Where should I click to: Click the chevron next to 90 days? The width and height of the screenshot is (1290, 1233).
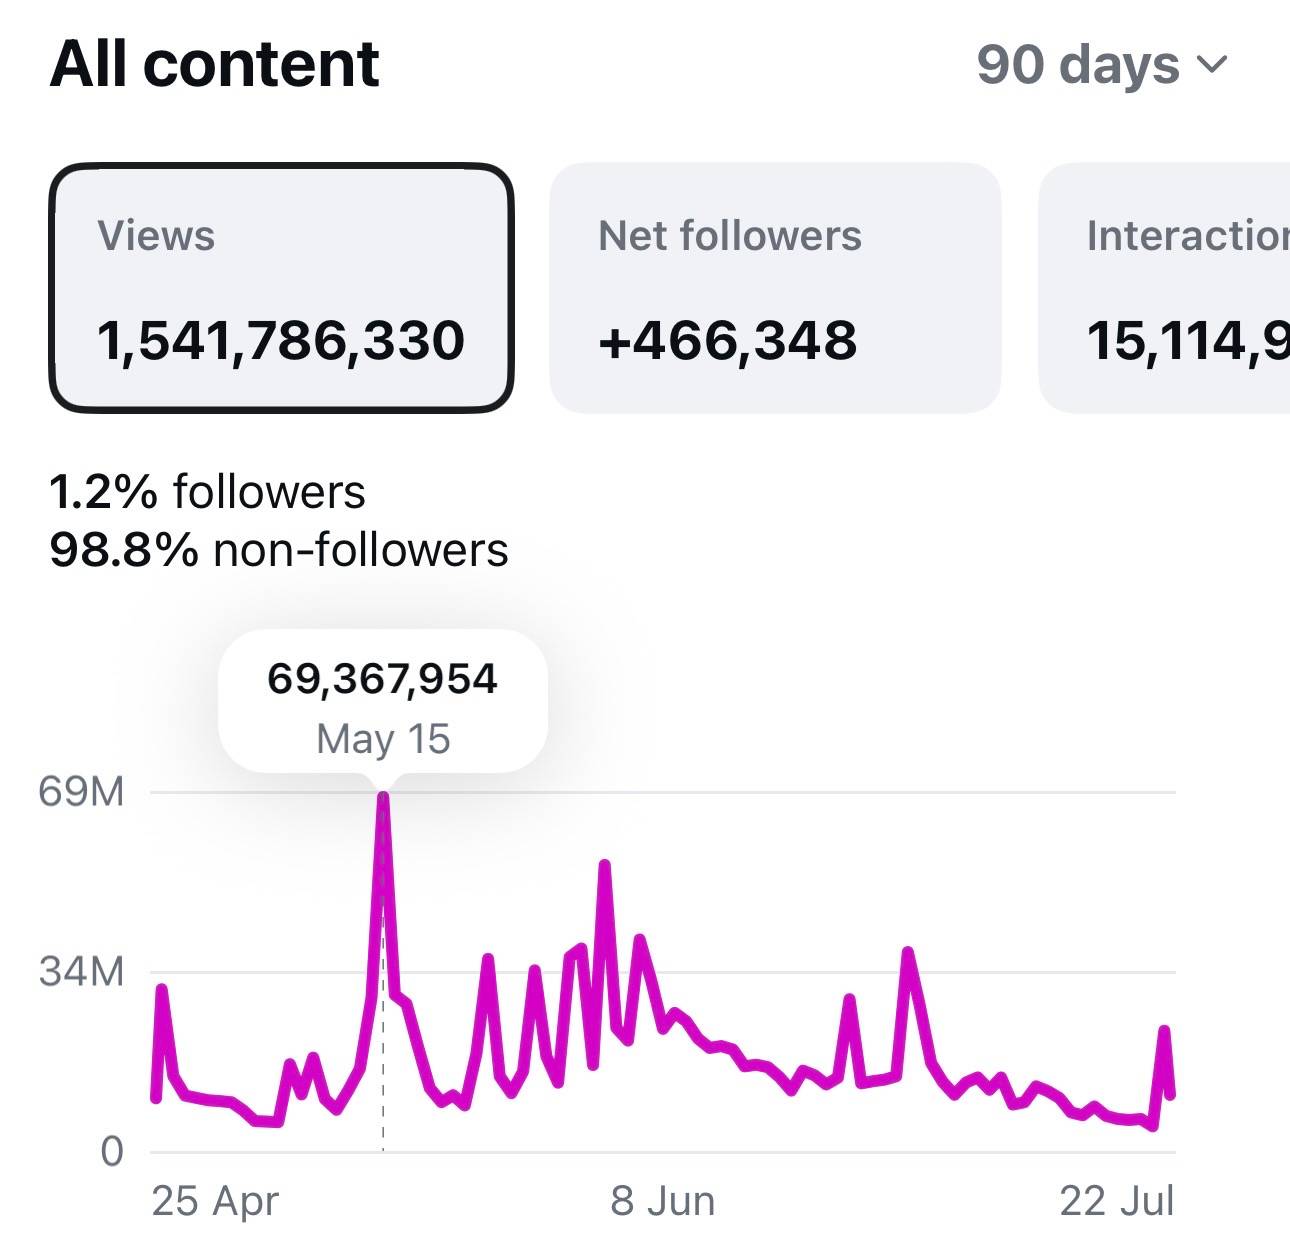[1211, 65]
